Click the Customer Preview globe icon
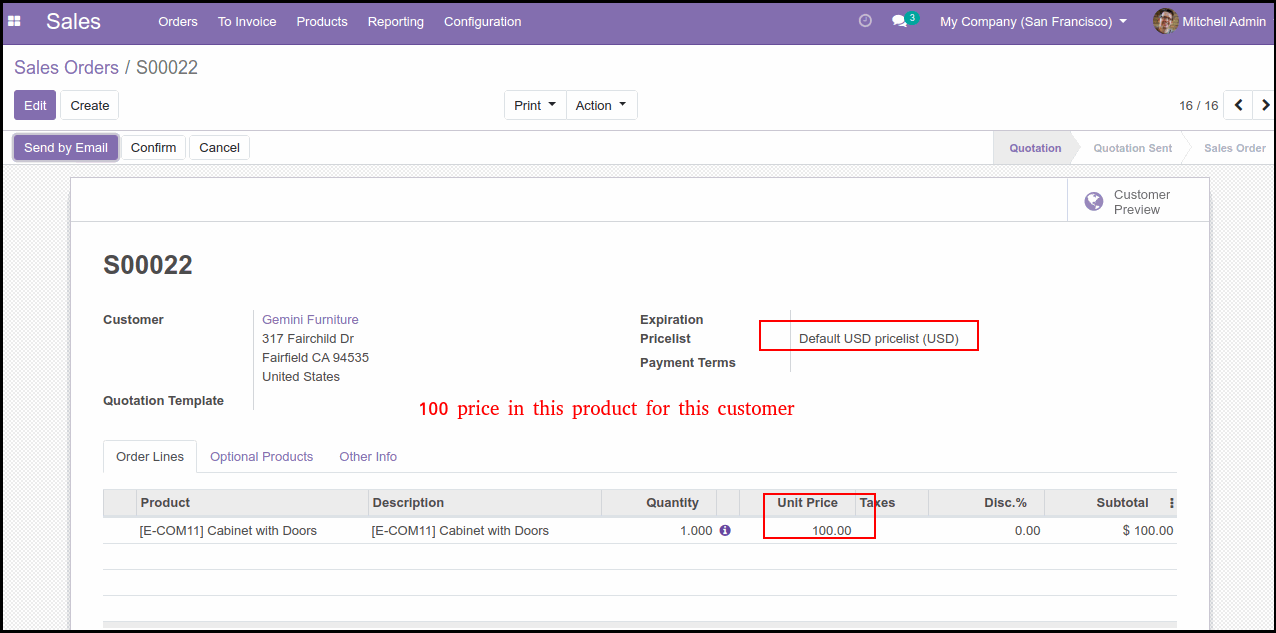This screenshot has width=1276, height=633. pyautogui.click(x=1094, y=202)
